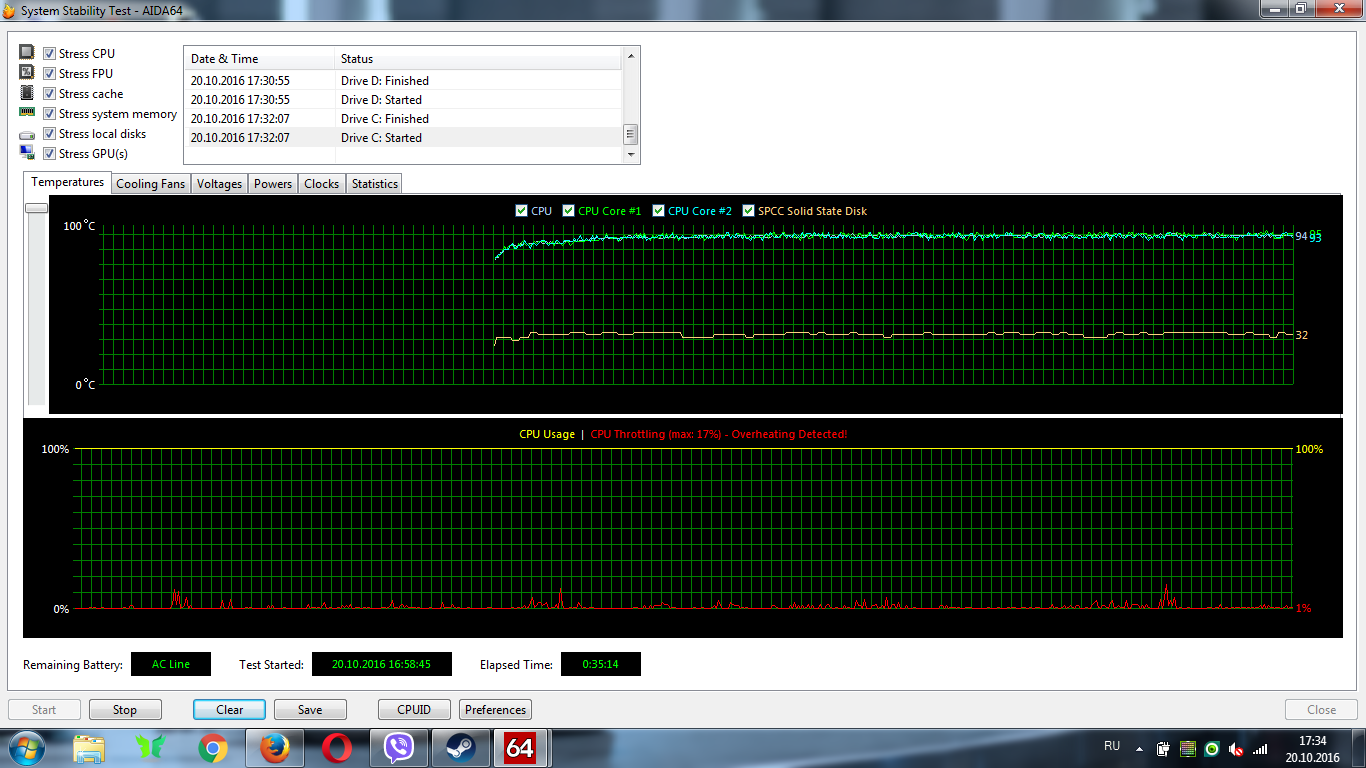
Task: Uncheck Stress cache checkbox
Action: click(x=49, y=94)
